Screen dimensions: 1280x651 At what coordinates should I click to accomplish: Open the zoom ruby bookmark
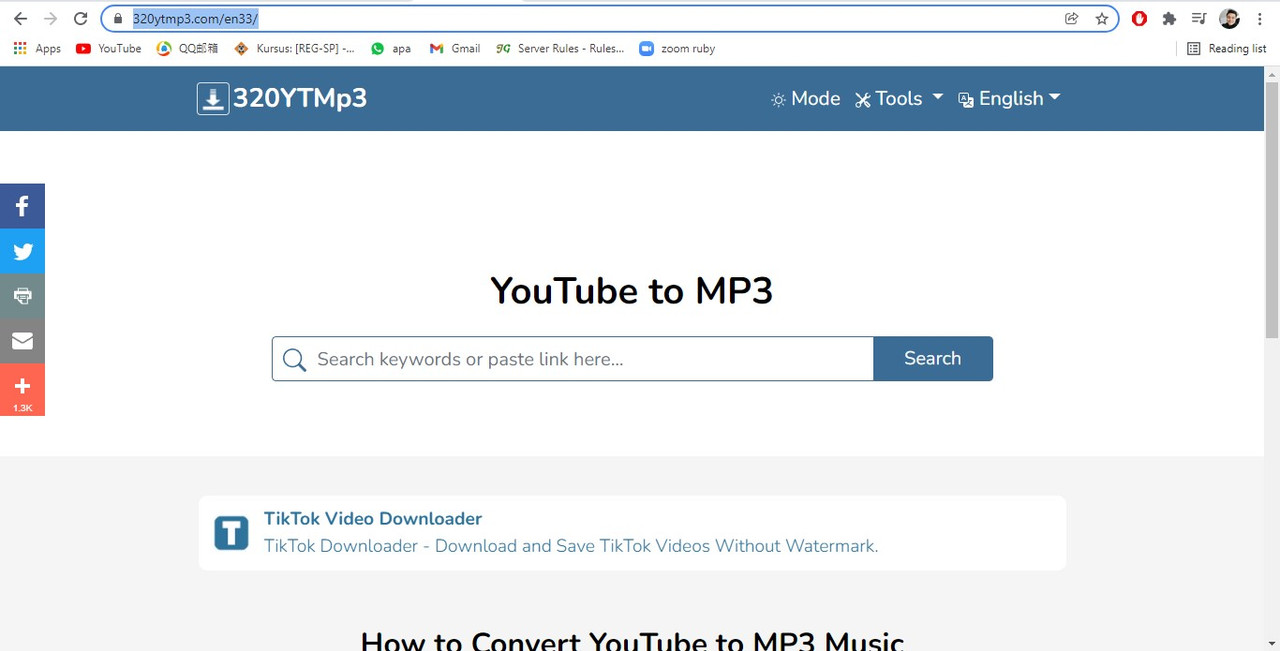(x=677, y=48)
